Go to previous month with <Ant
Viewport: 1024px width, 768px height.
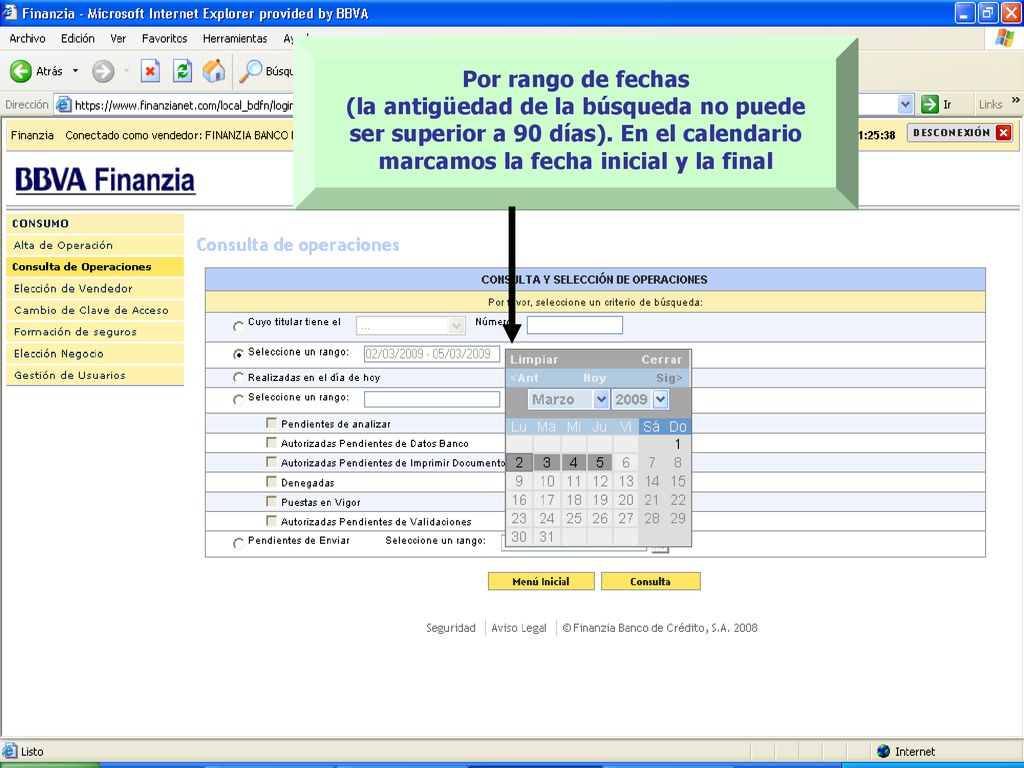point(524,378)
